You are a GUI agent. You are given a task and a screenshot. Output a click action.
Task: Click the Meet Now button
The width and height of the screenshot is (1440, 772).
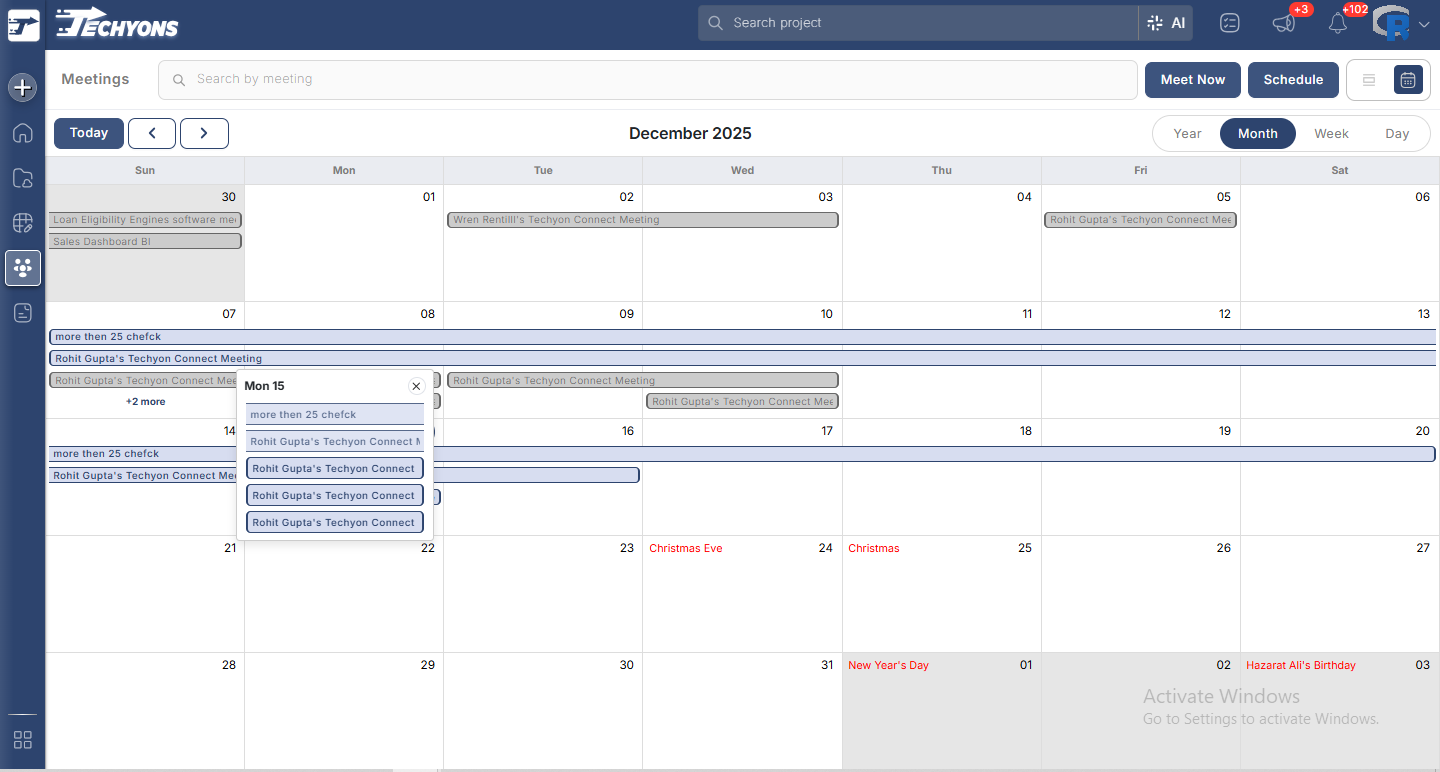coord(1192,80)
